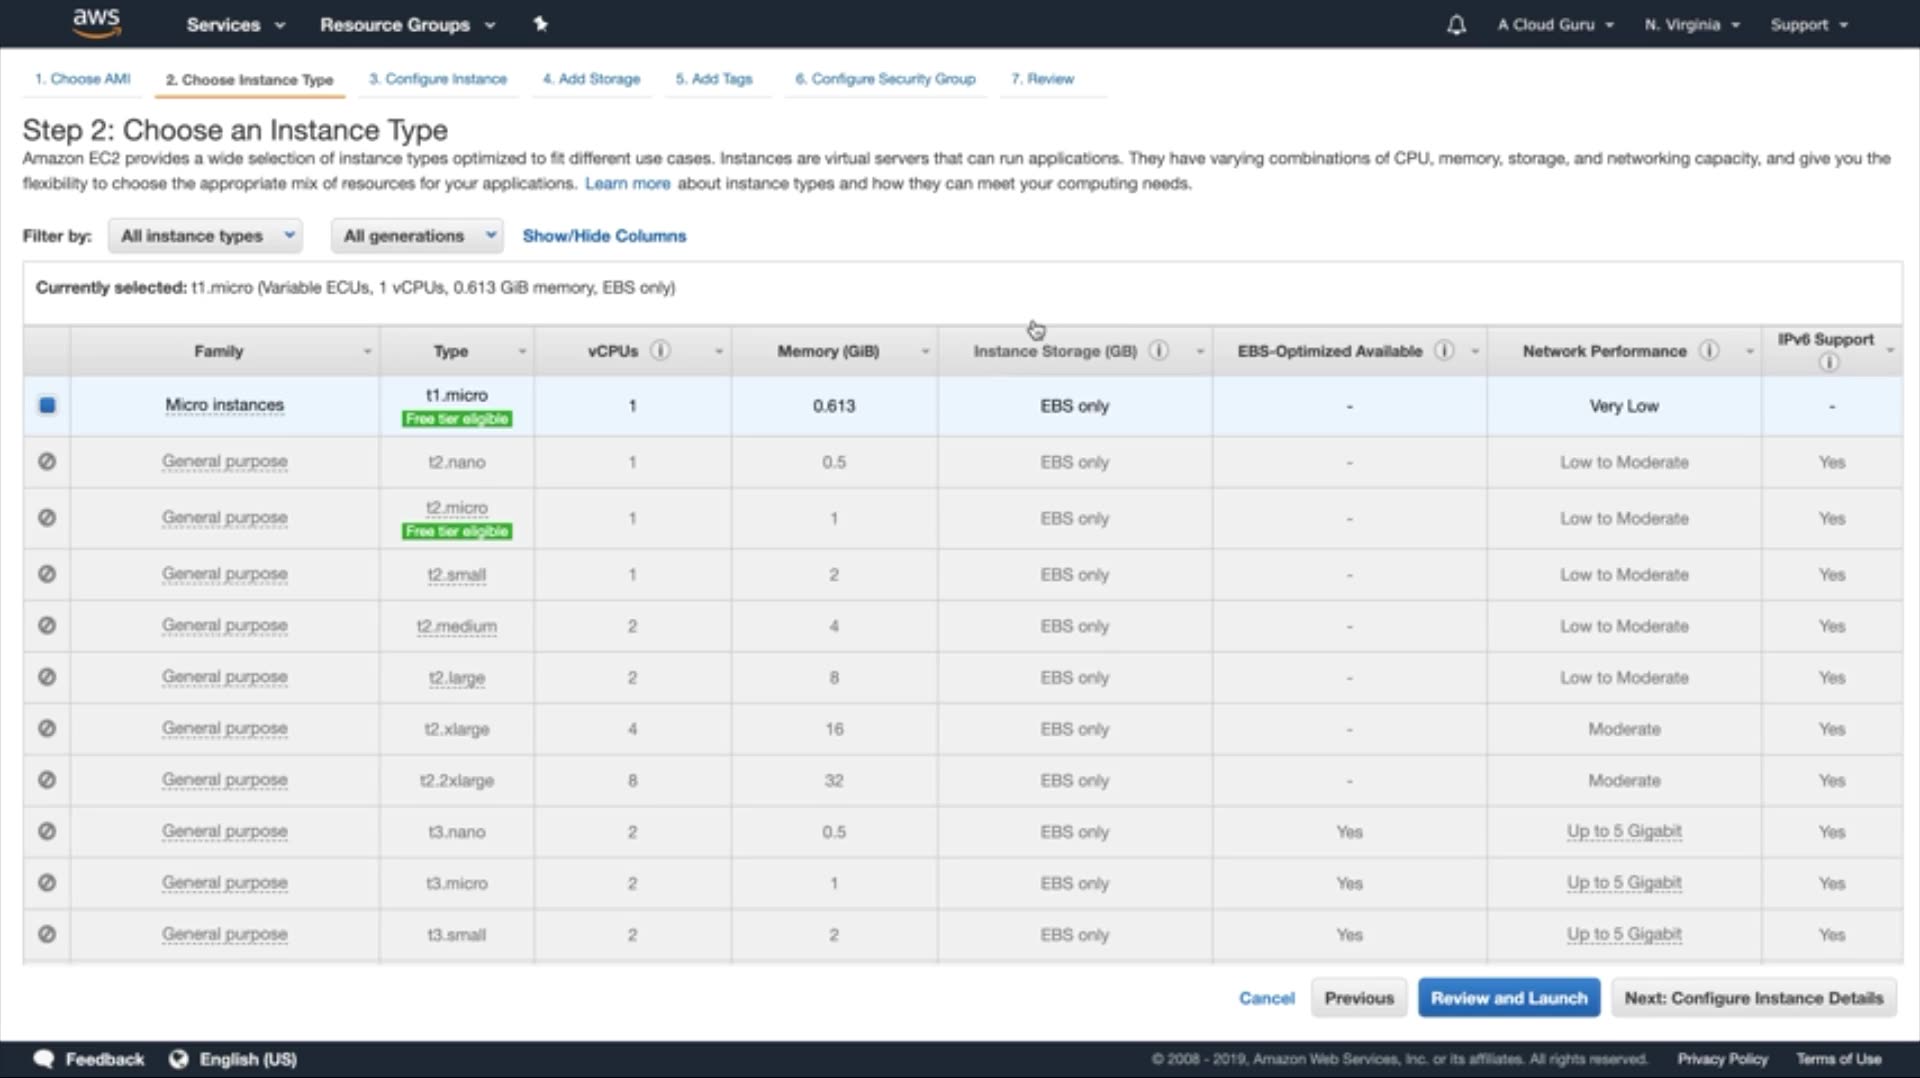Click the AWS logo home icon
Screen dimensions: 1920x1078
[96, 23]
